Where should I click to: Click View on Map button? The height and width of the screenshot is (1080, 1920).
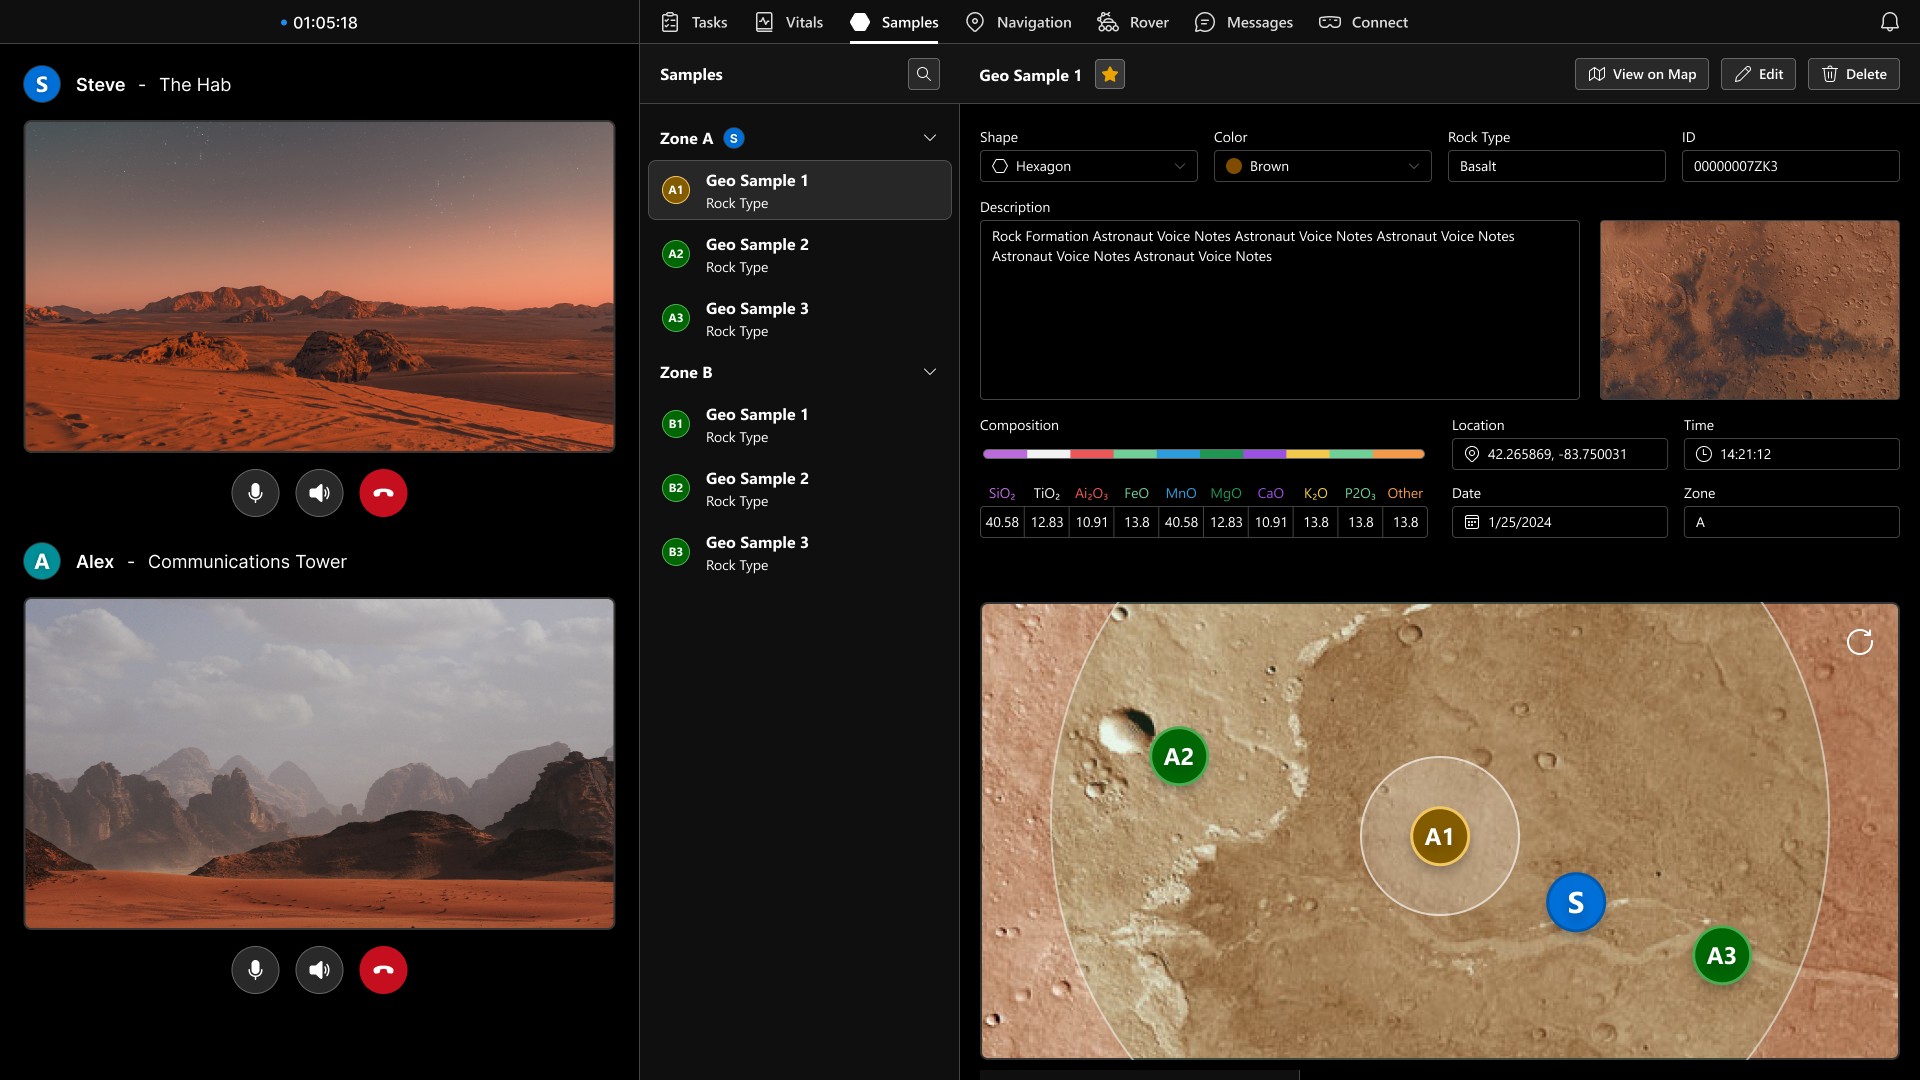pyautogui.click(x=1641, y=74)
